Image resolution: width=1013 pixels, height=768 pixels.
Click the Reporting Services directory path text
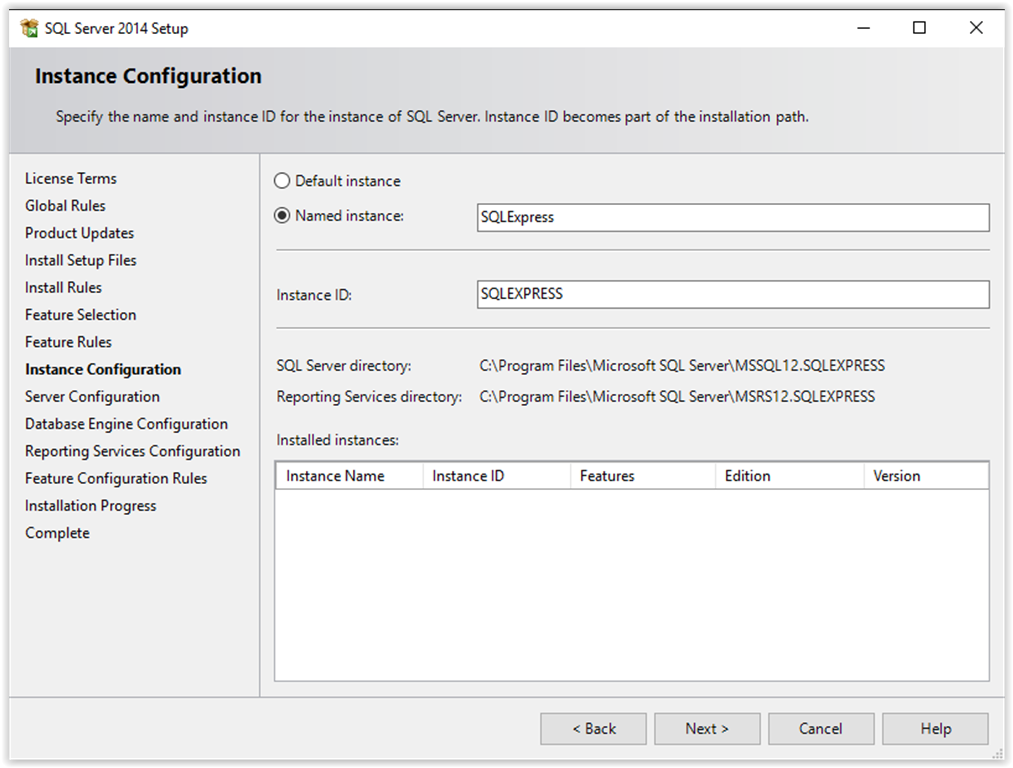[677, 397]
